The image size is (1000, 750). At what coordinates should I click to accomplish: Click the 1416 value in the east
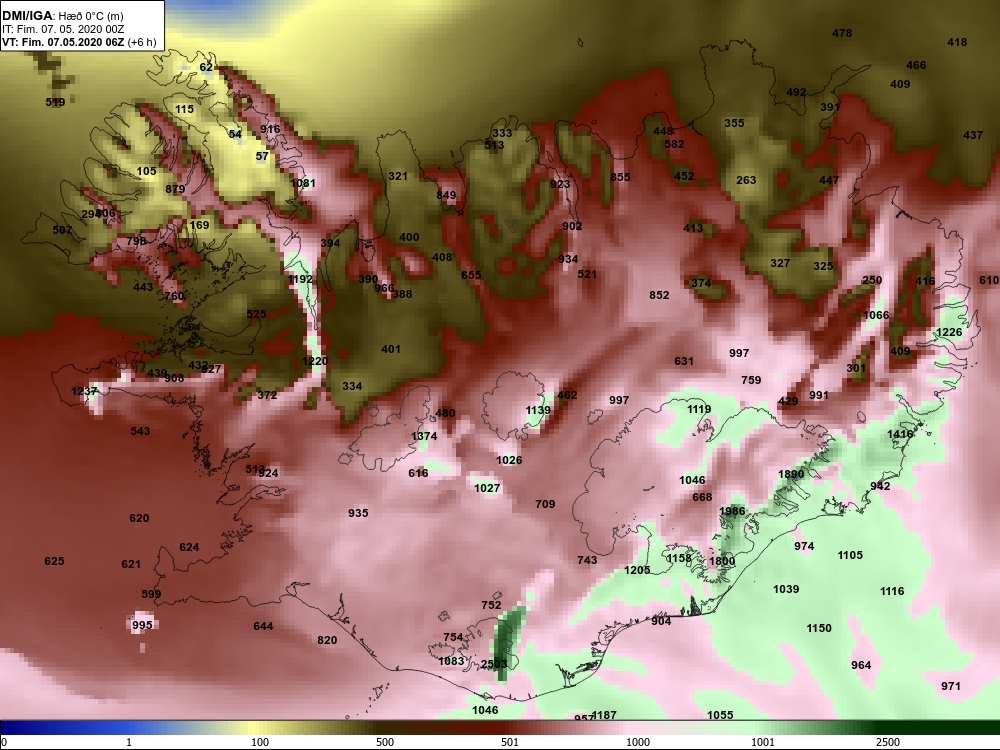tap(900, 434)
